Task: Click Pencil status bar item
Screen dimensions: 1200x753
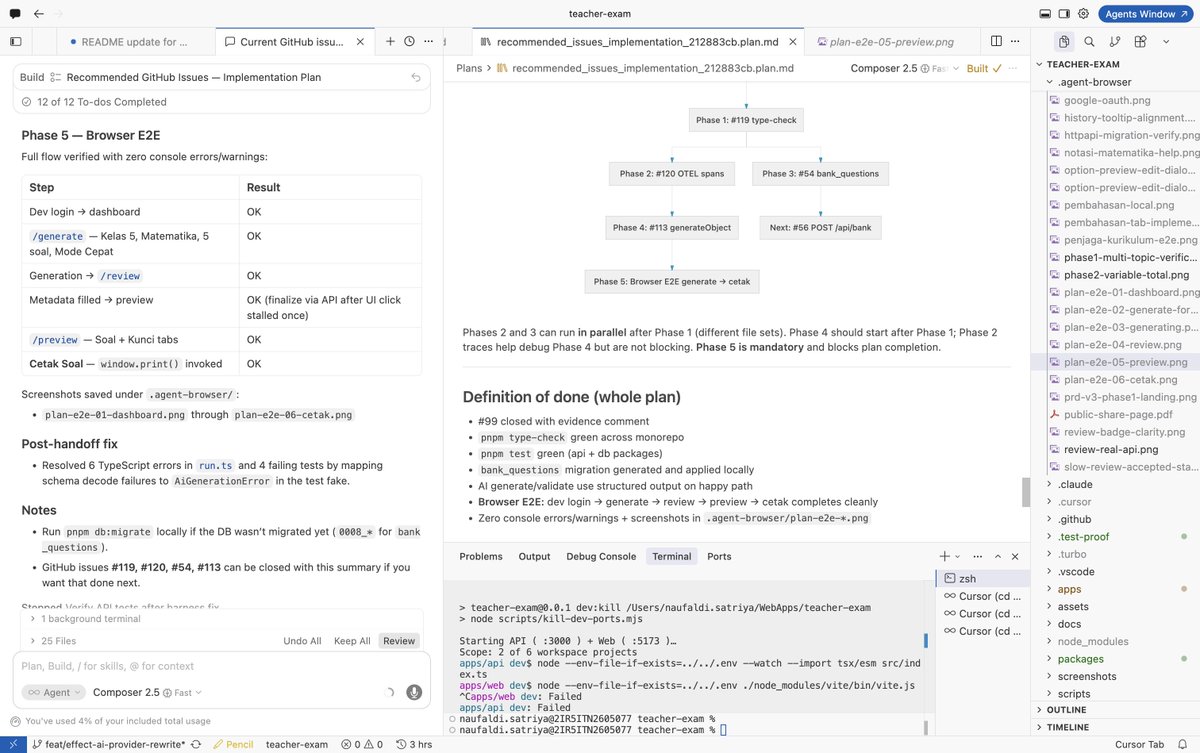Action: 232,744
